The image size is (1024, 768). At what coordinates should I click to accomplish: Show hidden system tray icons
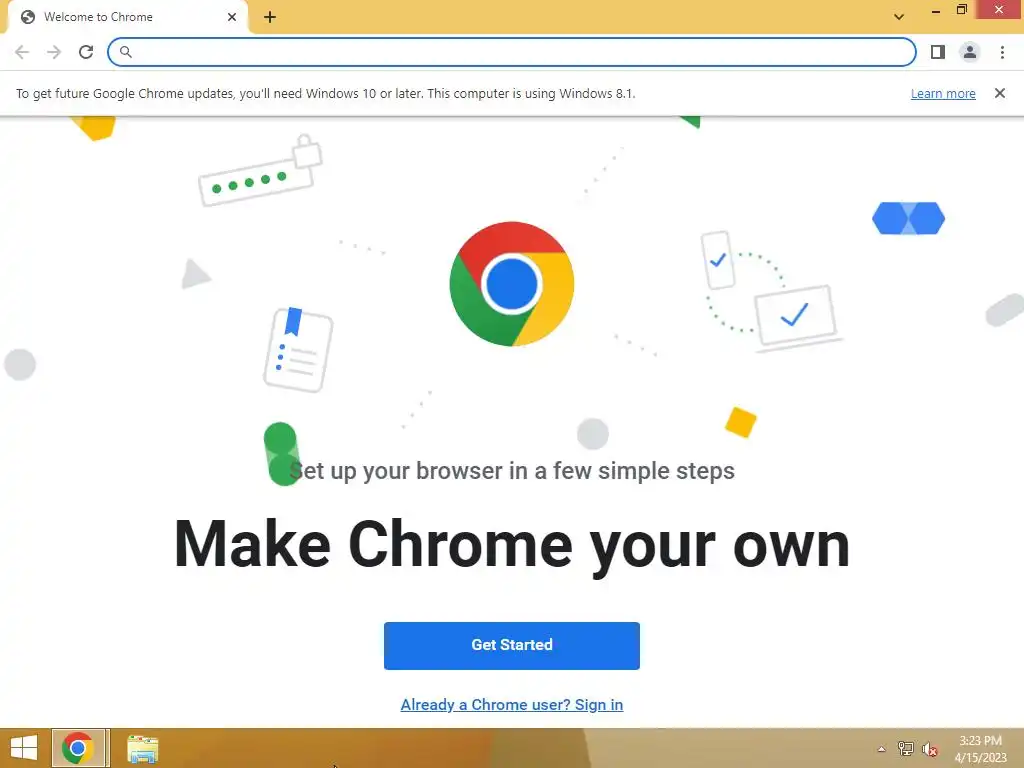tap(882, 749)
